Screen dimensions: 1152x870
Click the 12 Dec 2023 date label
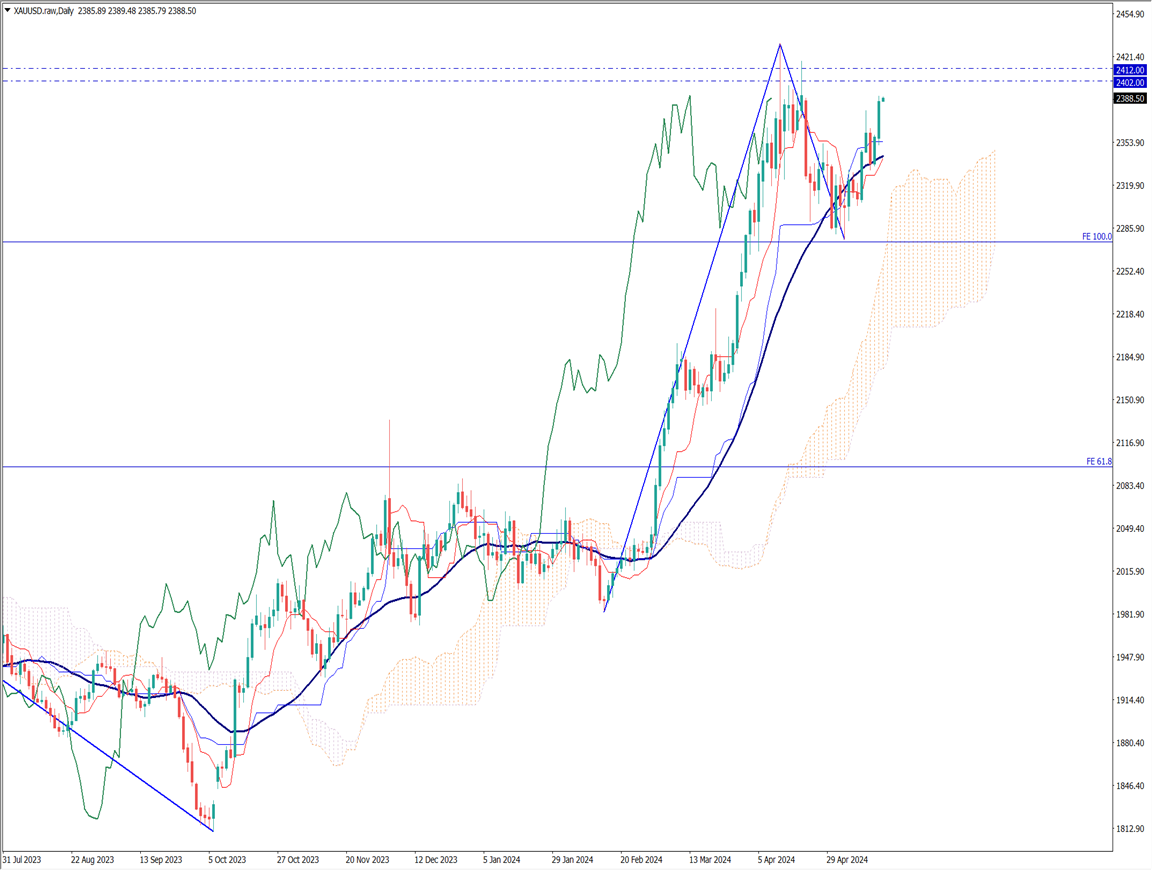[435, 859]
